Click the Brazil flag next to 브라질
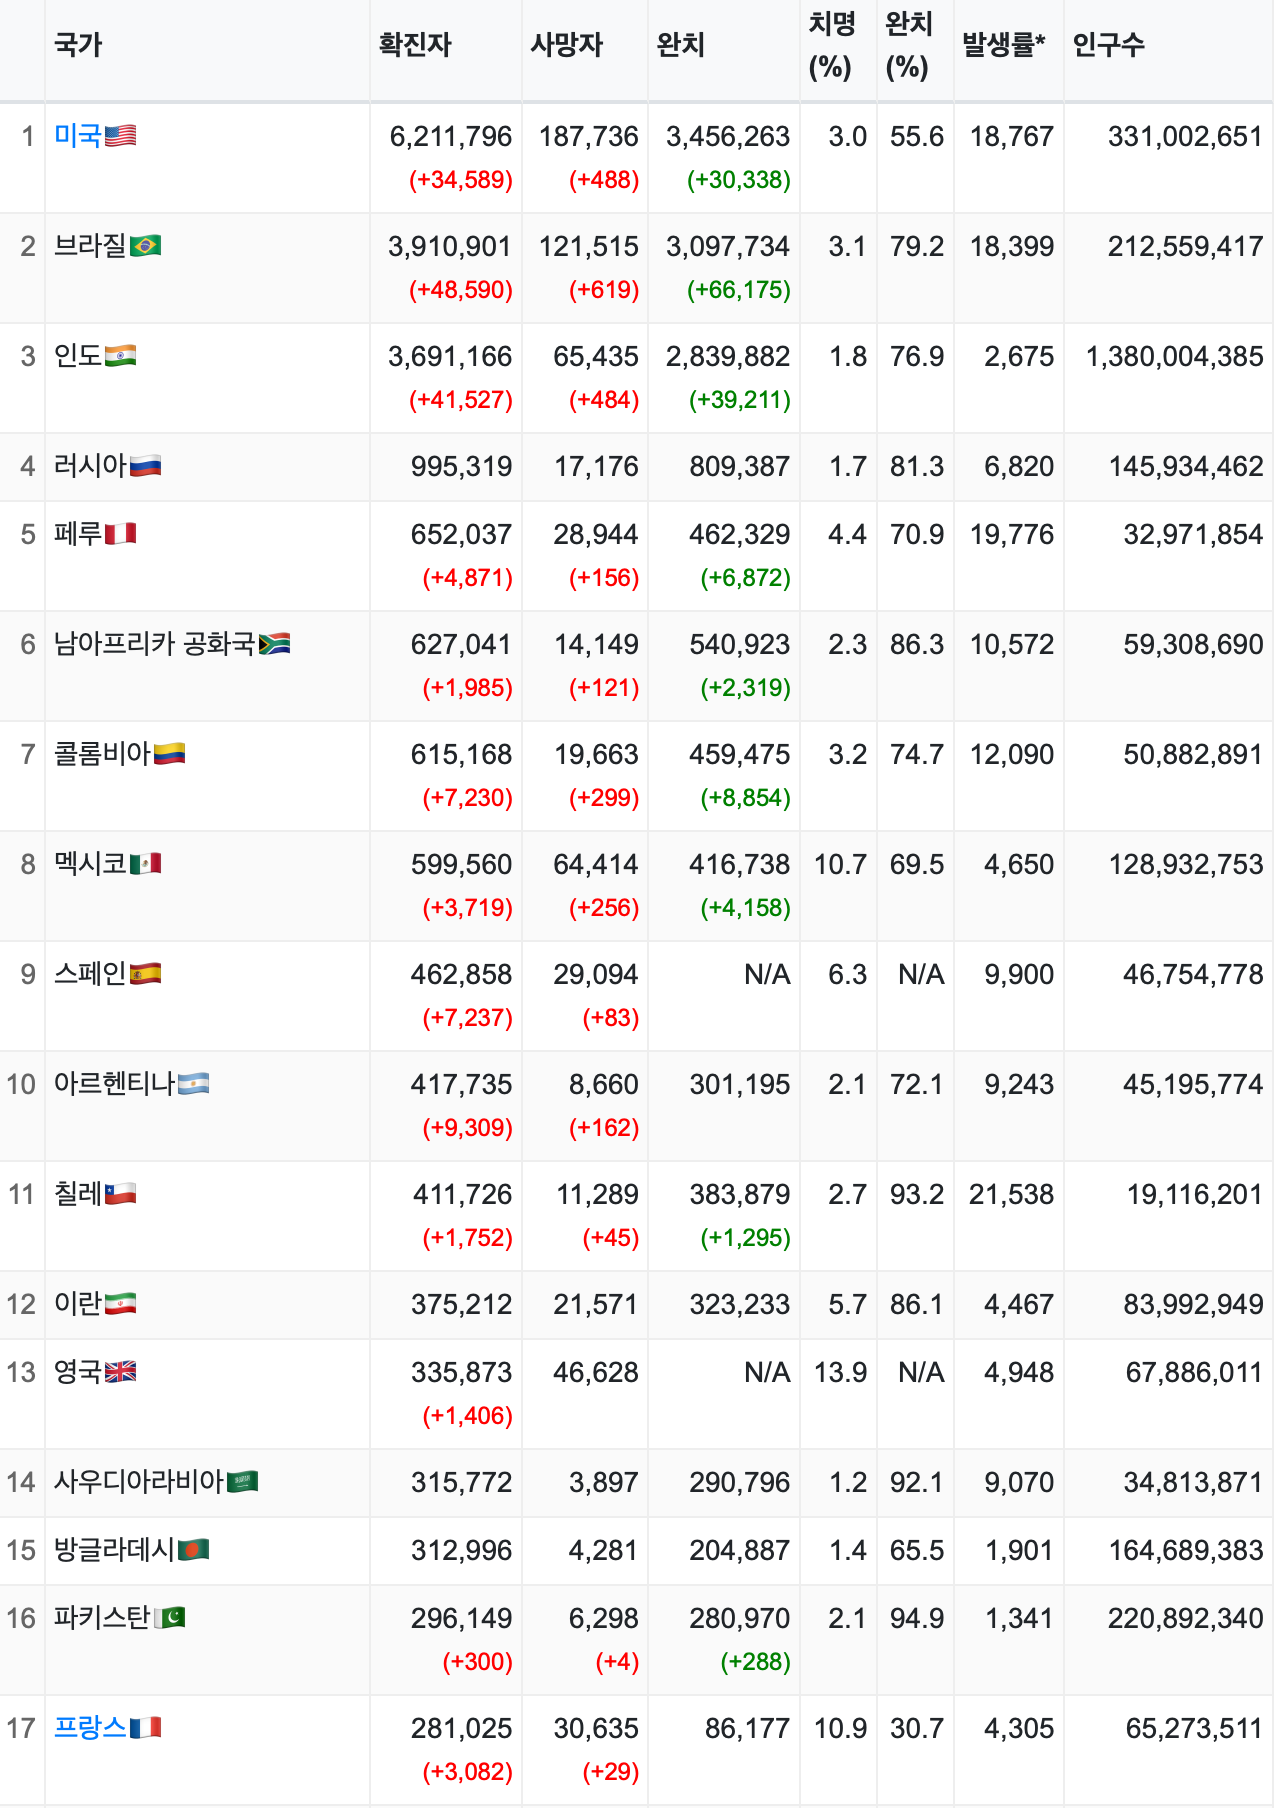Screen dimensions: 1276x1808 click(145, 245)
